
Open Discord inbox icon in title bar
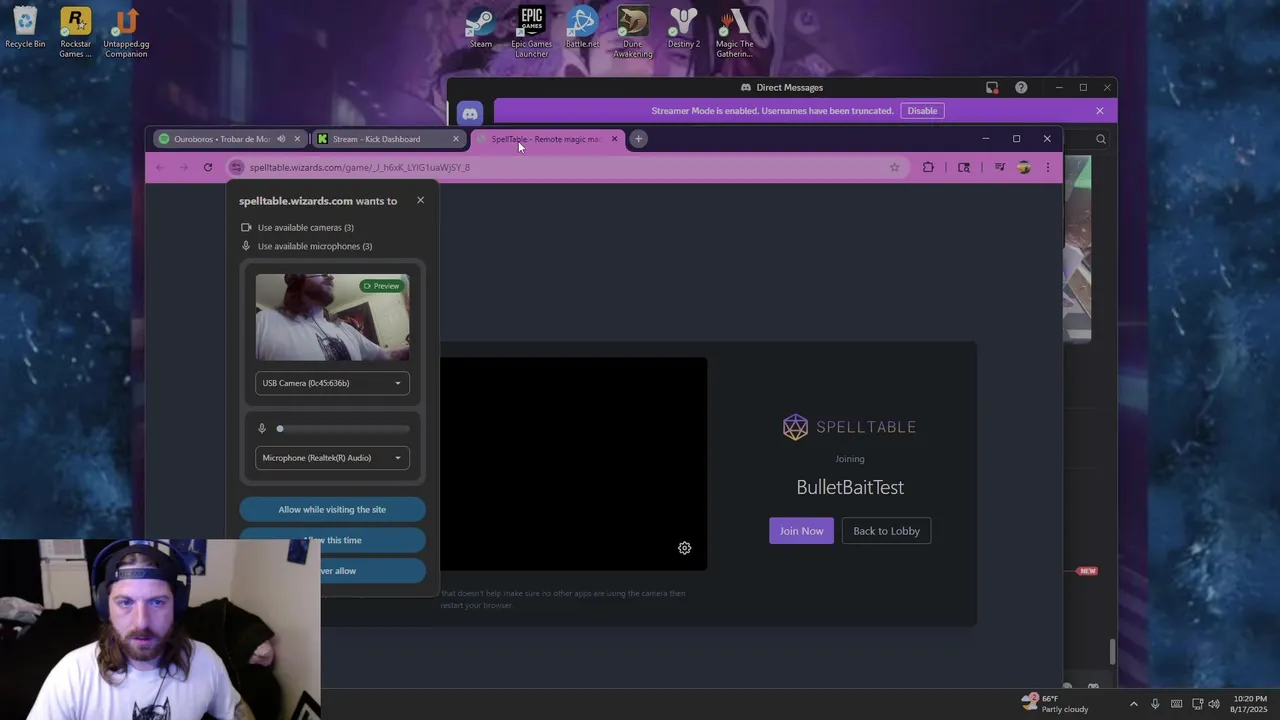point(992,88)
